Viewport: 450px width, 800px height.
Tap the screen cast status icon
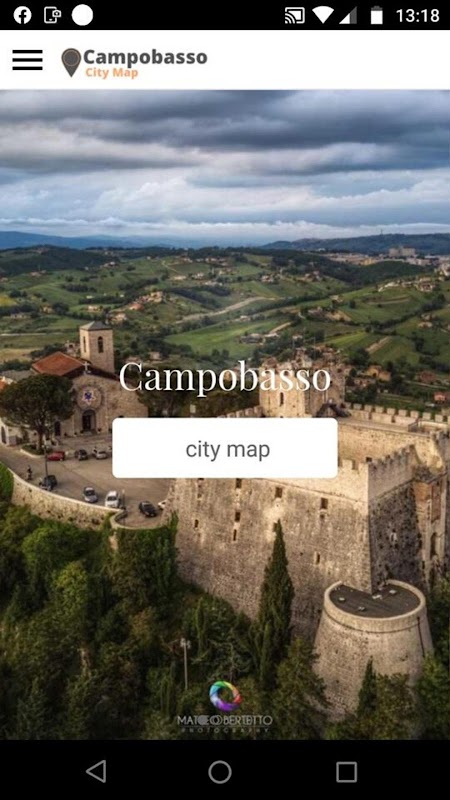(295, 15)
